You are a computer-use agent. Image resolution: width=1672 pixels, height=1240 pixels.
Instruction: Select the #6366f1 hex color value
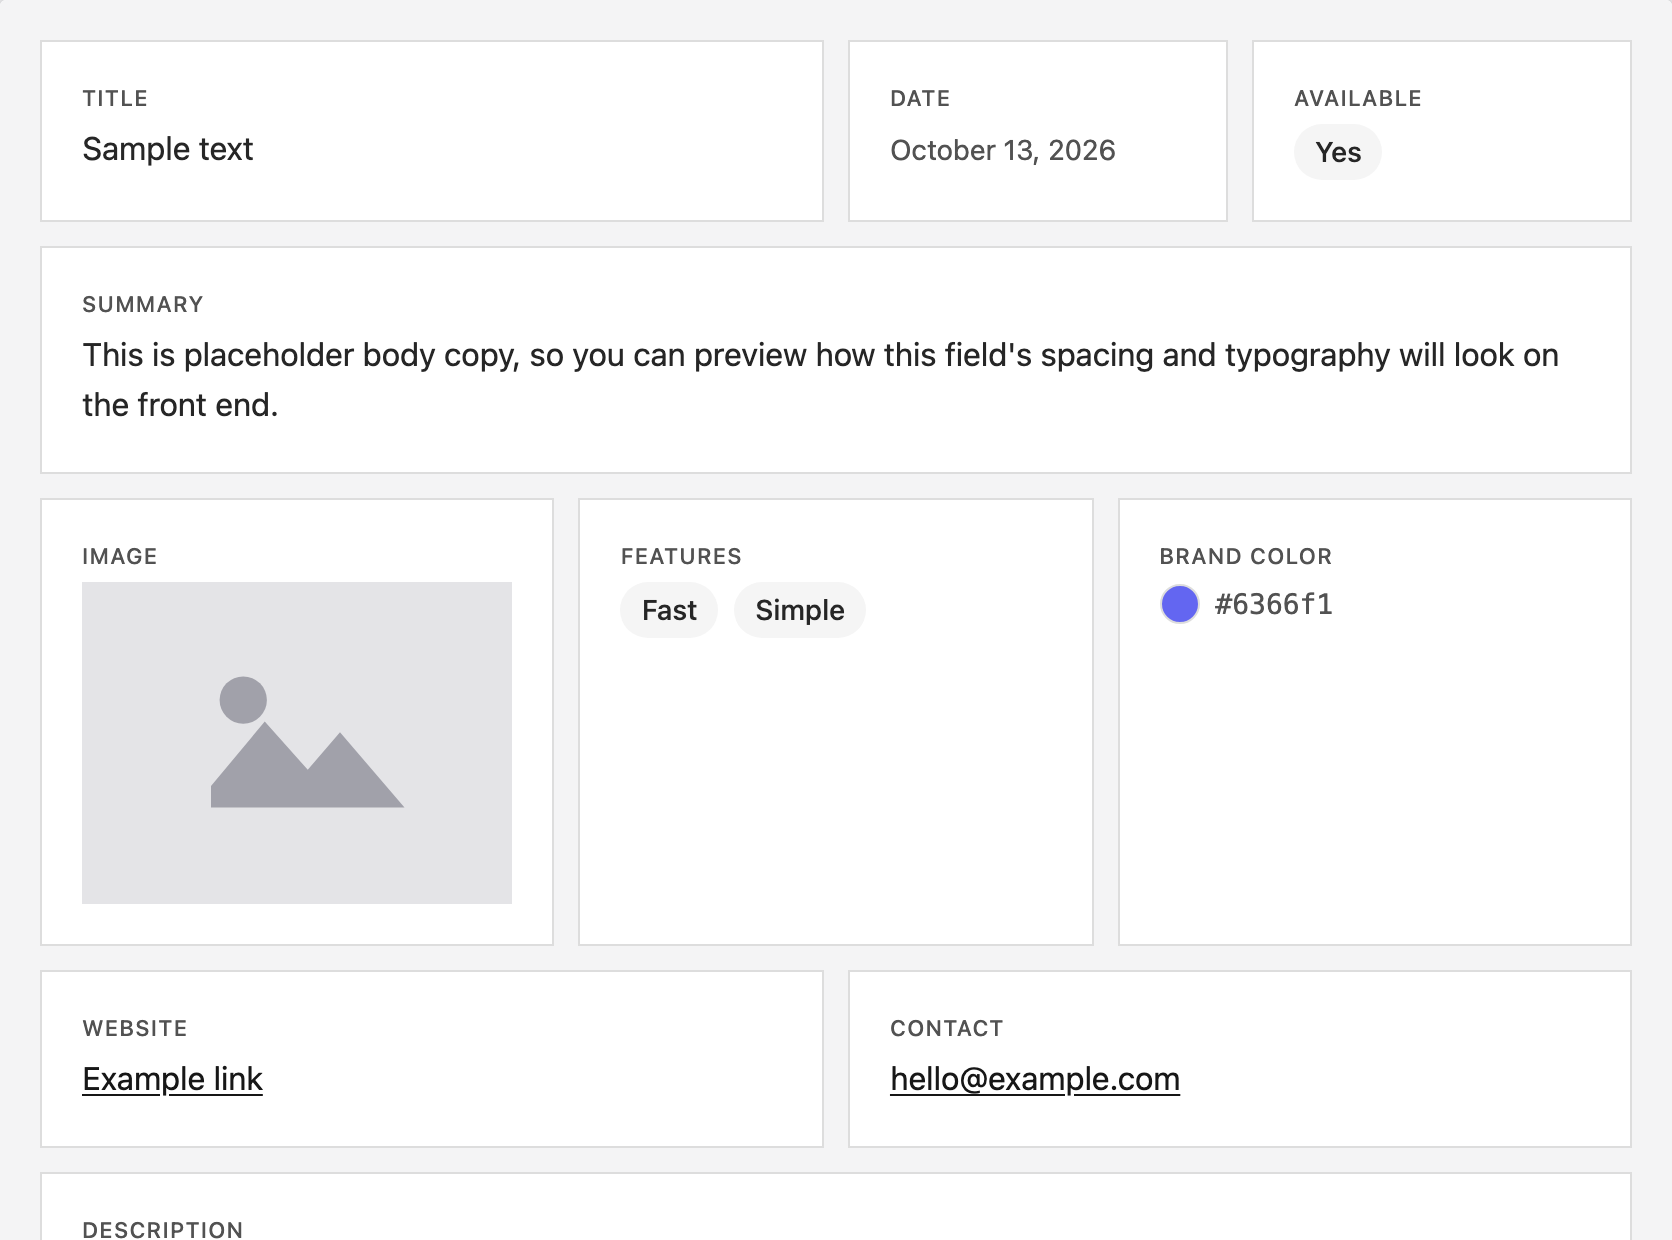[x=1274, y=604]
